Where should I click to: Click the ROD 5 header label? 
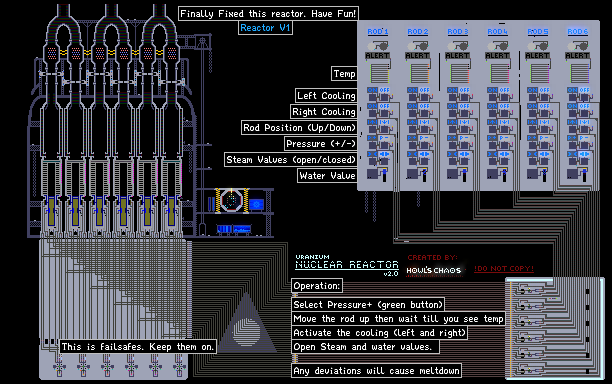tap(537, 31)
